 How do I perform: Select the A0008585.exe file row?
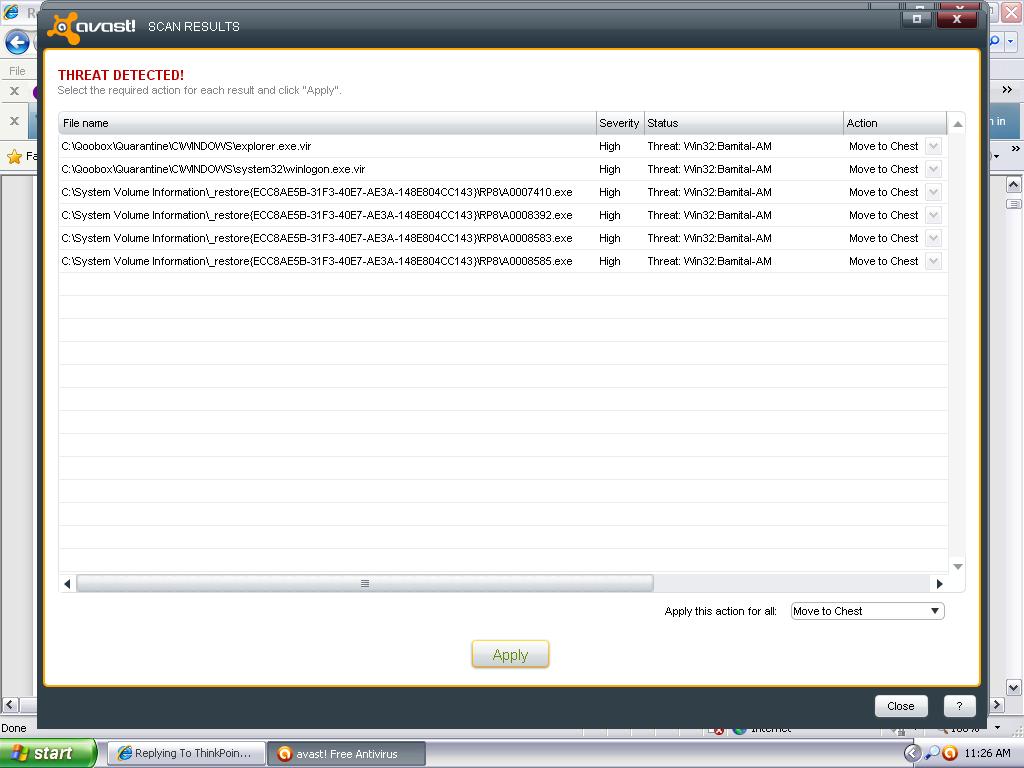point(503,261)
